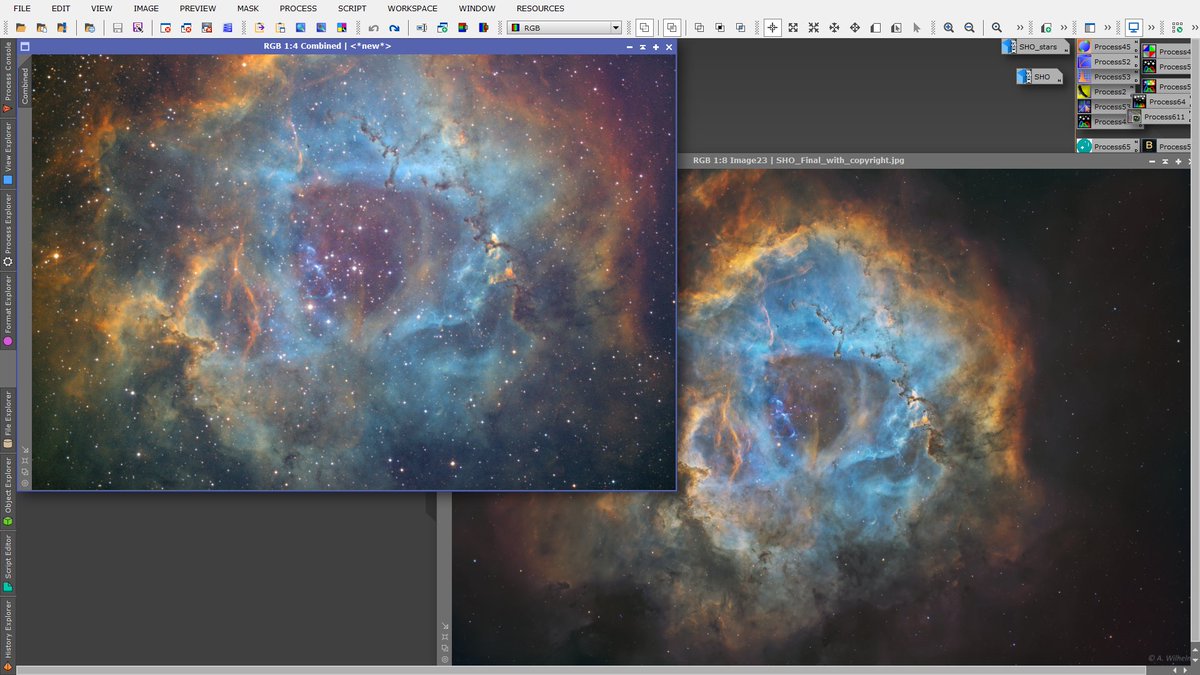The width and height of the screenshot is (1200, 675).
Task: Click the Fit View shrink-arrows icon
Action: pos(814,28)
